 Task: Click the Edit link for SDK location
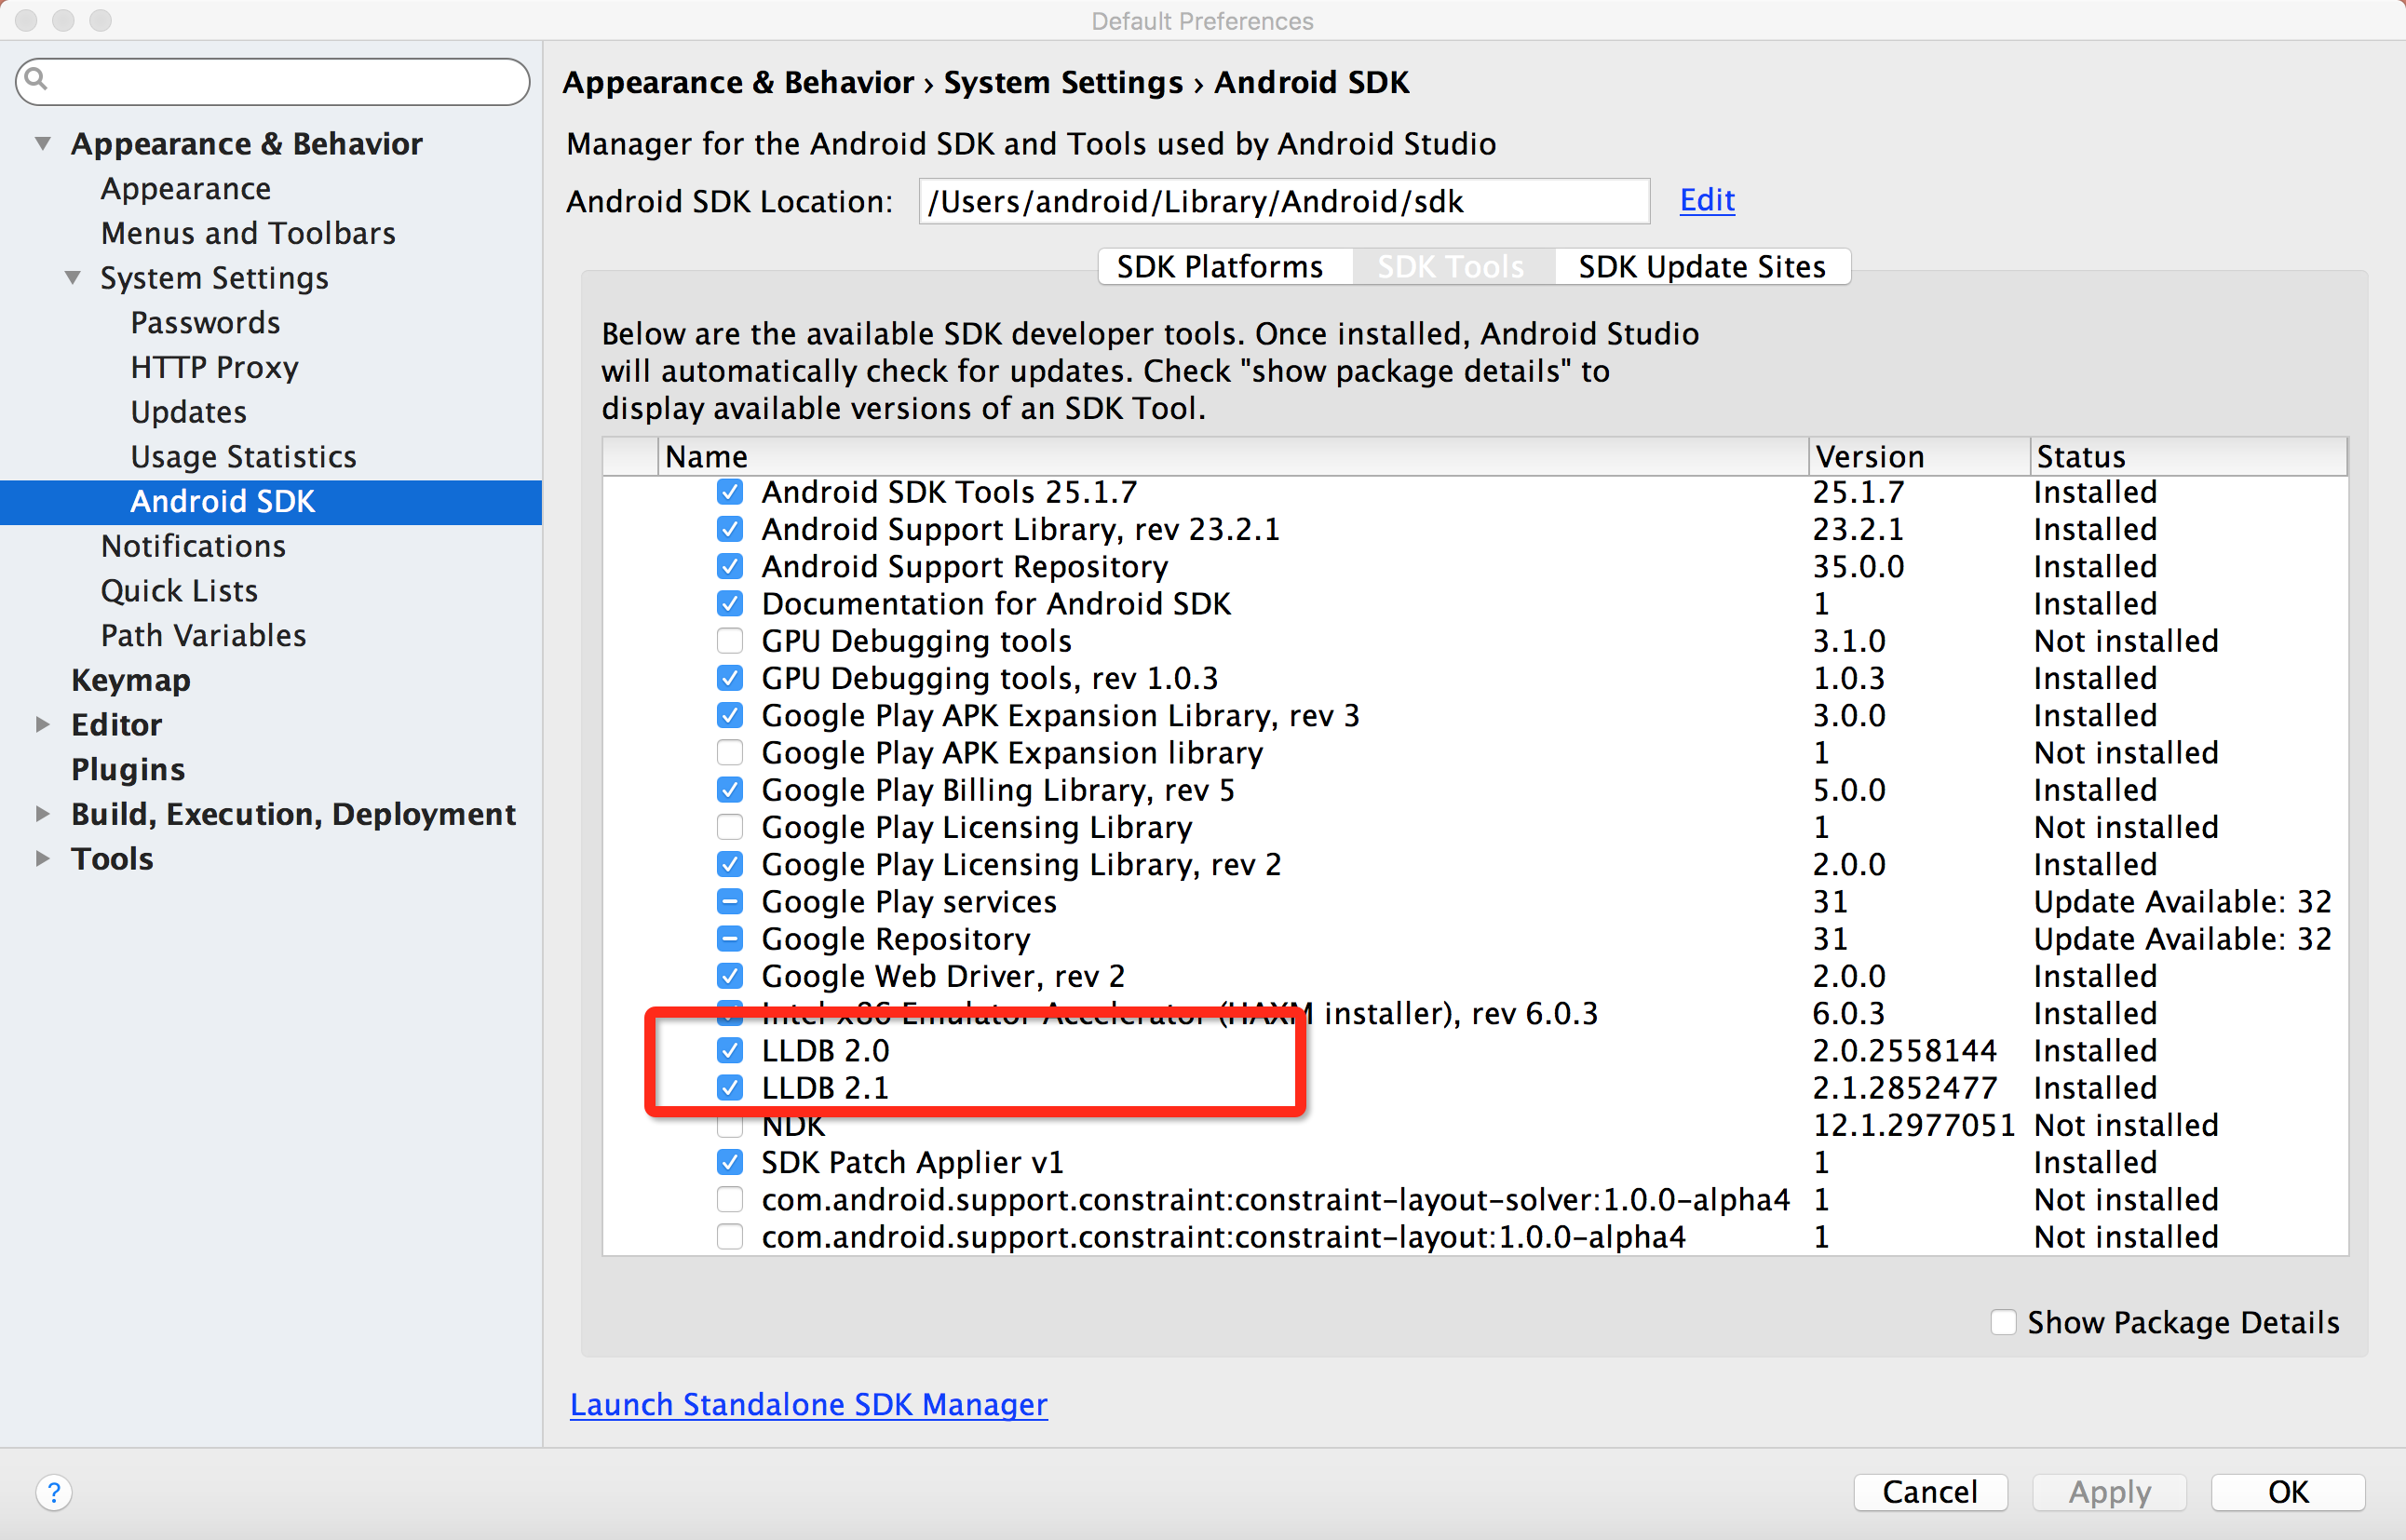(1706, 200)
